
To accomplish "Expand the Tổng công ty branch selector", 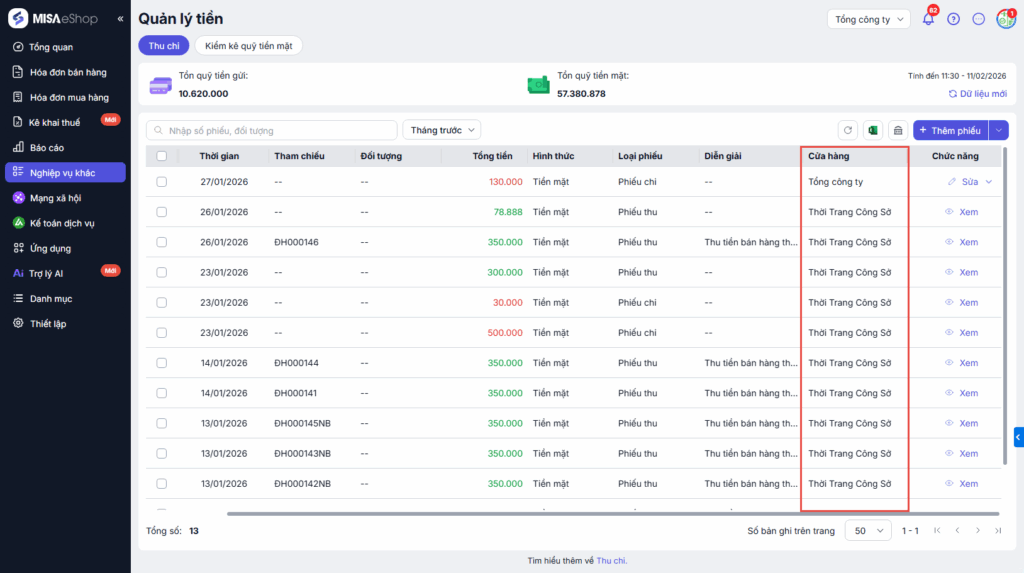I will pyautogui.click(x=868, y=19).
